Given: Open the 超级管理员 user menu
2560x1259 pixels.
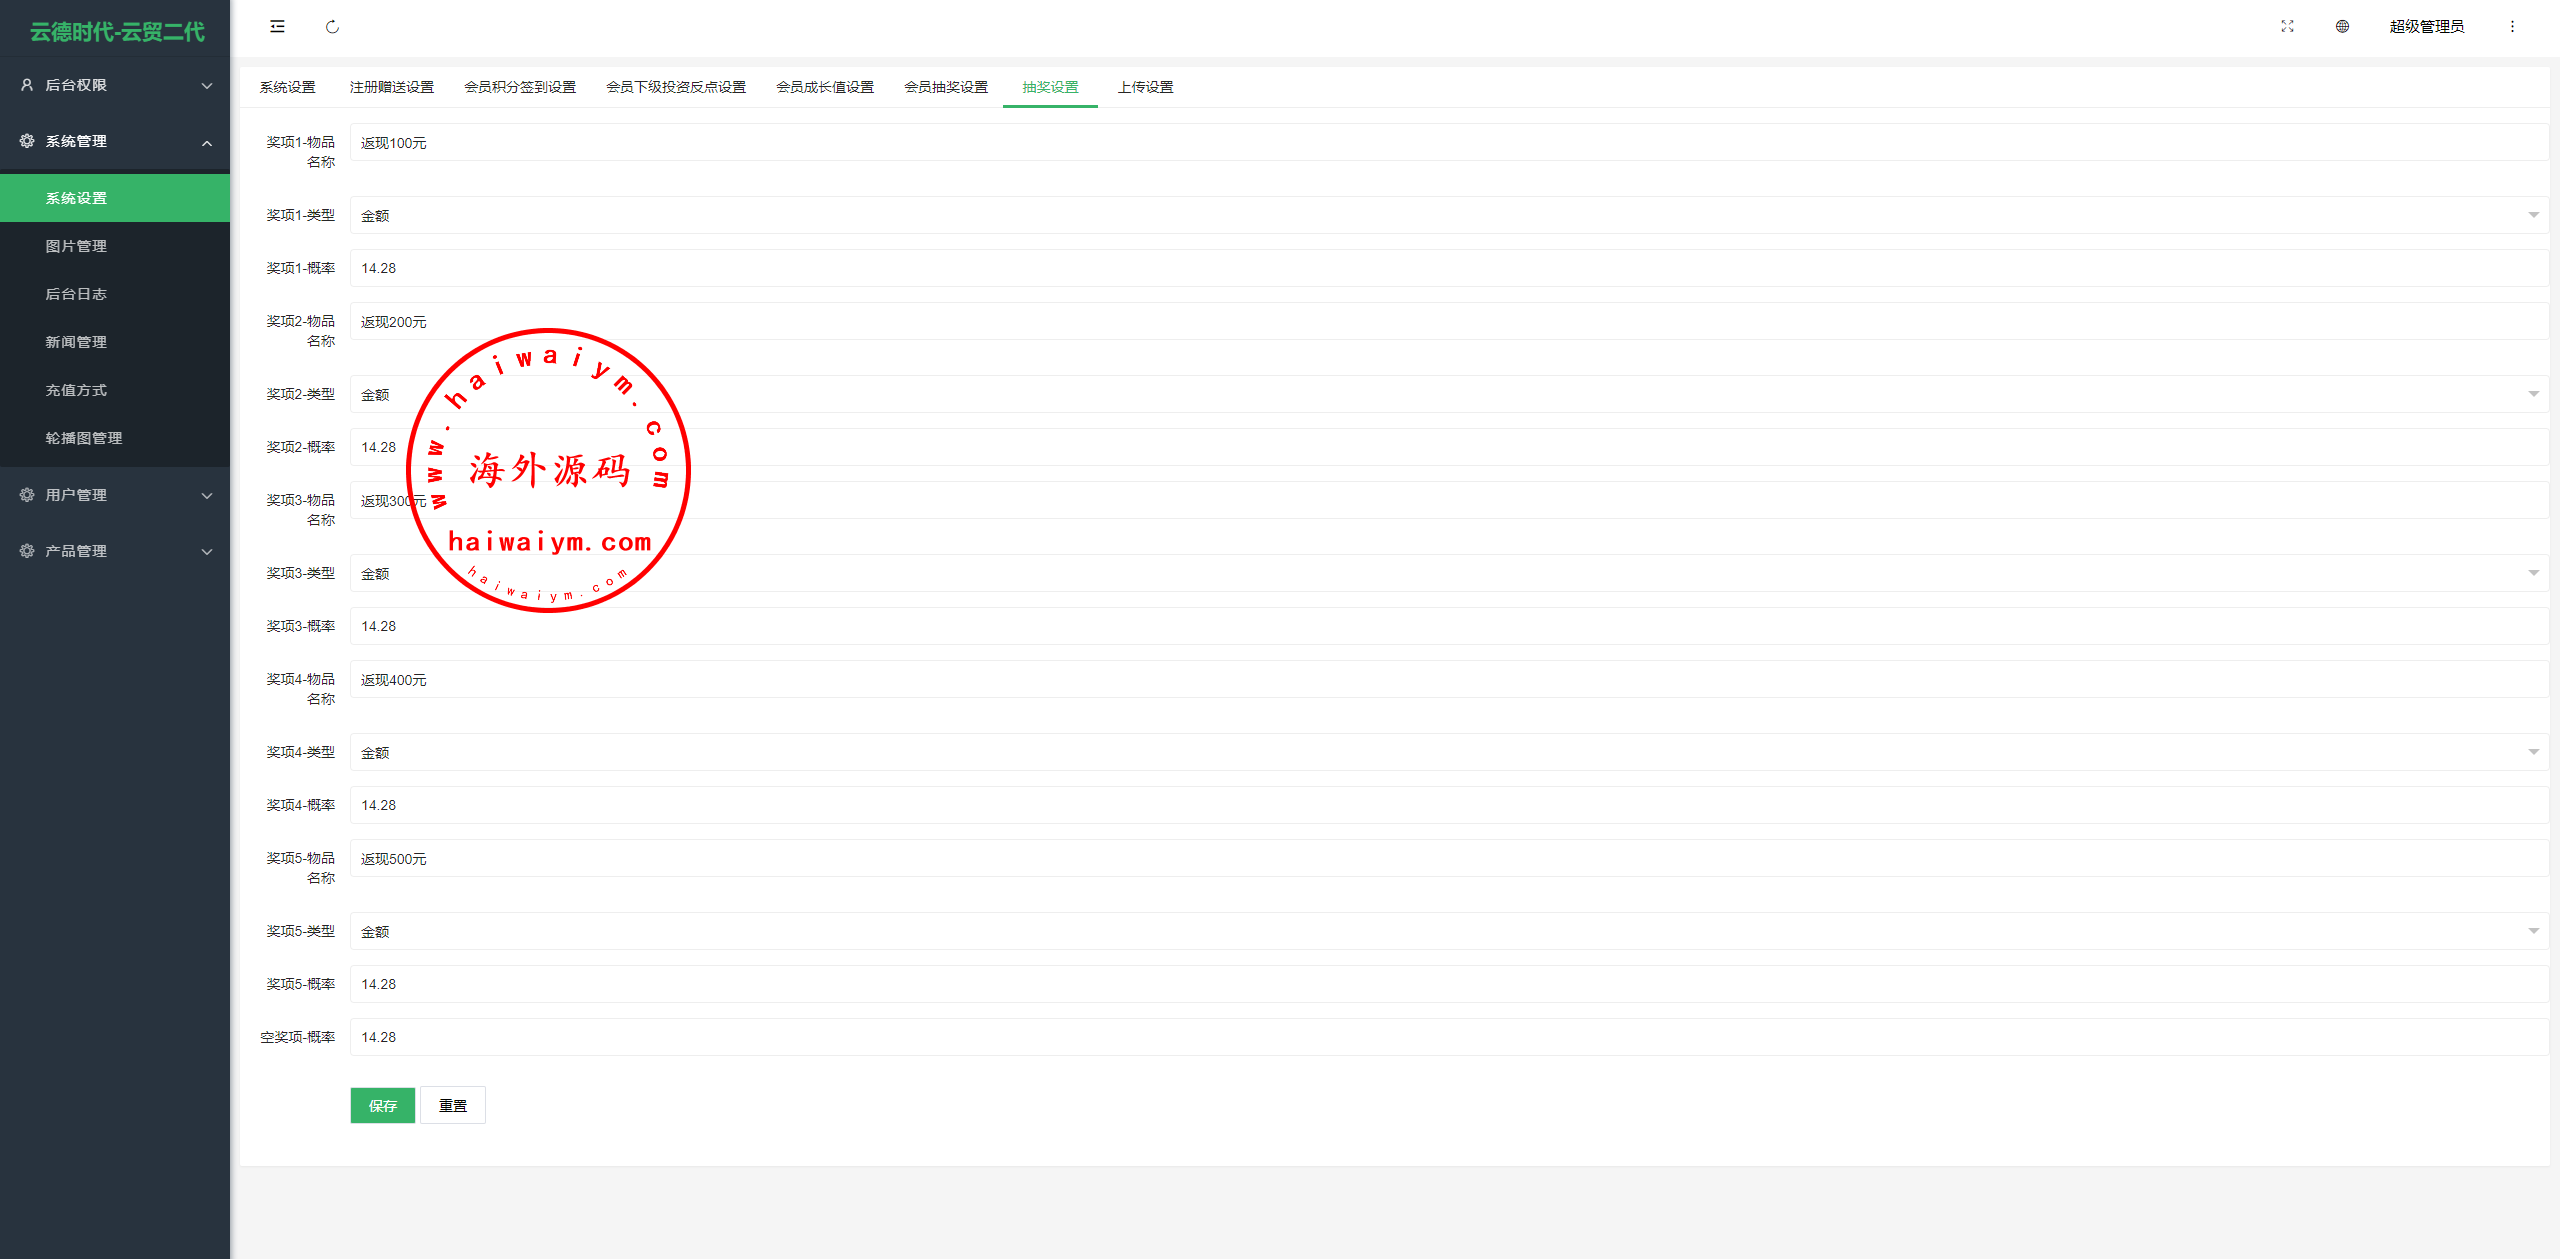Looking at the screenshot, I should [2426, 27].
